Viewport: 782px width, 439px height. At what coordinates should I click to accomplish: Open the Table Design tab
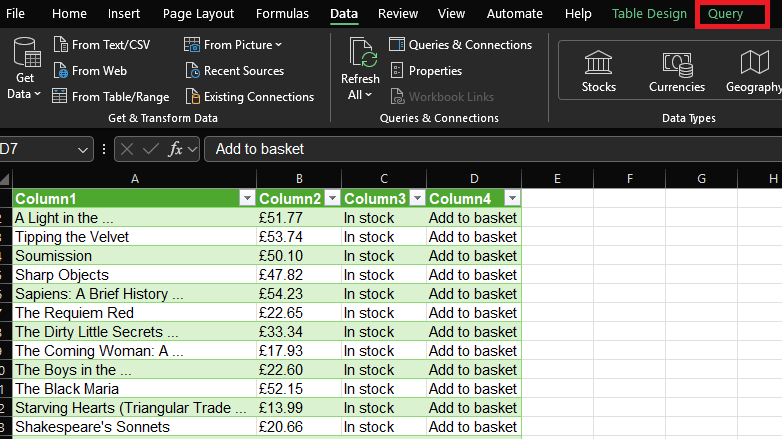tap(649, 13)
